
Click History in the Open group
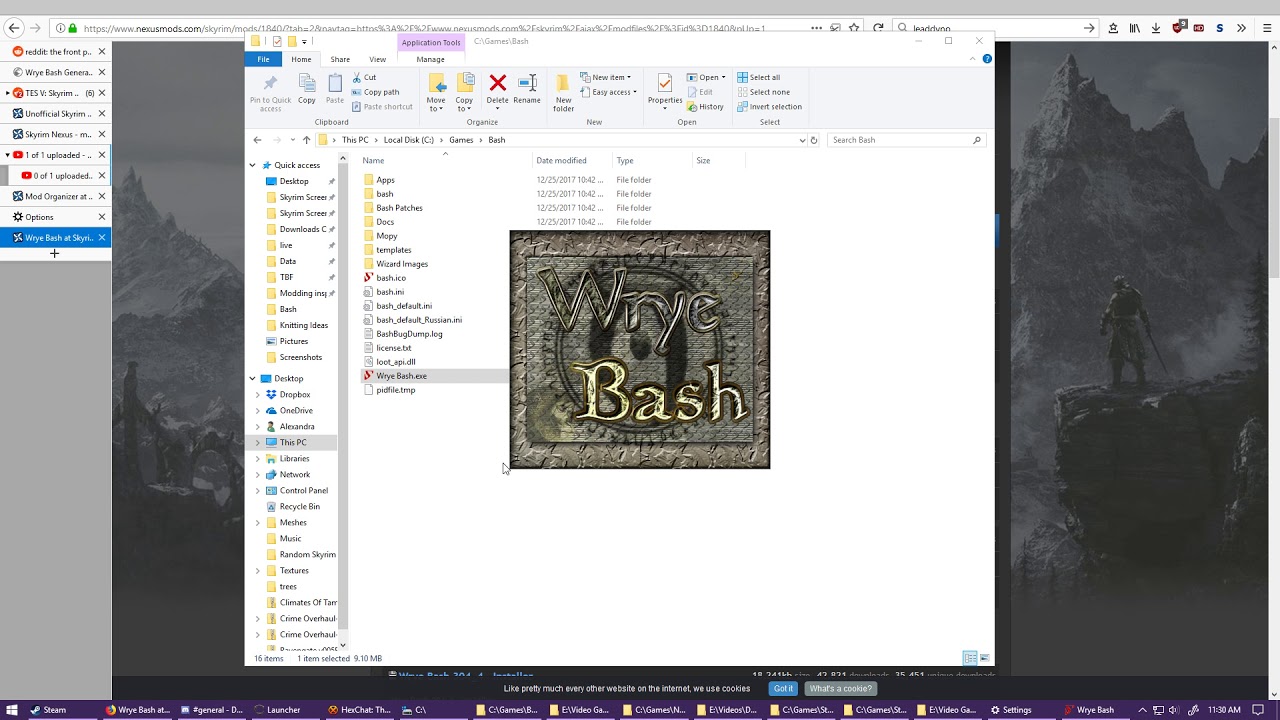[x=705, y=107]
